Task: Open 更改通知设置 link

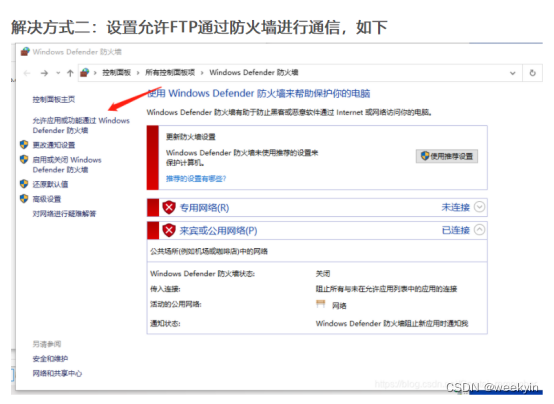Action: [54, 145]
